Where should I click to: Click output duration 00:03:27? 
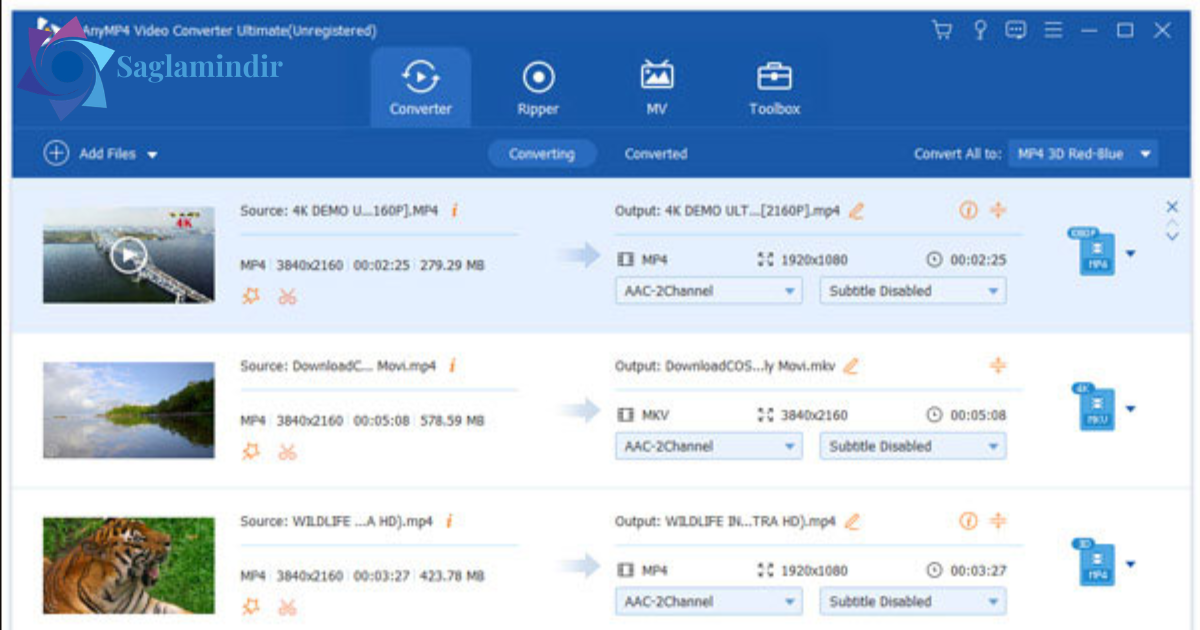pyautogui.click(x=977, y=570)
